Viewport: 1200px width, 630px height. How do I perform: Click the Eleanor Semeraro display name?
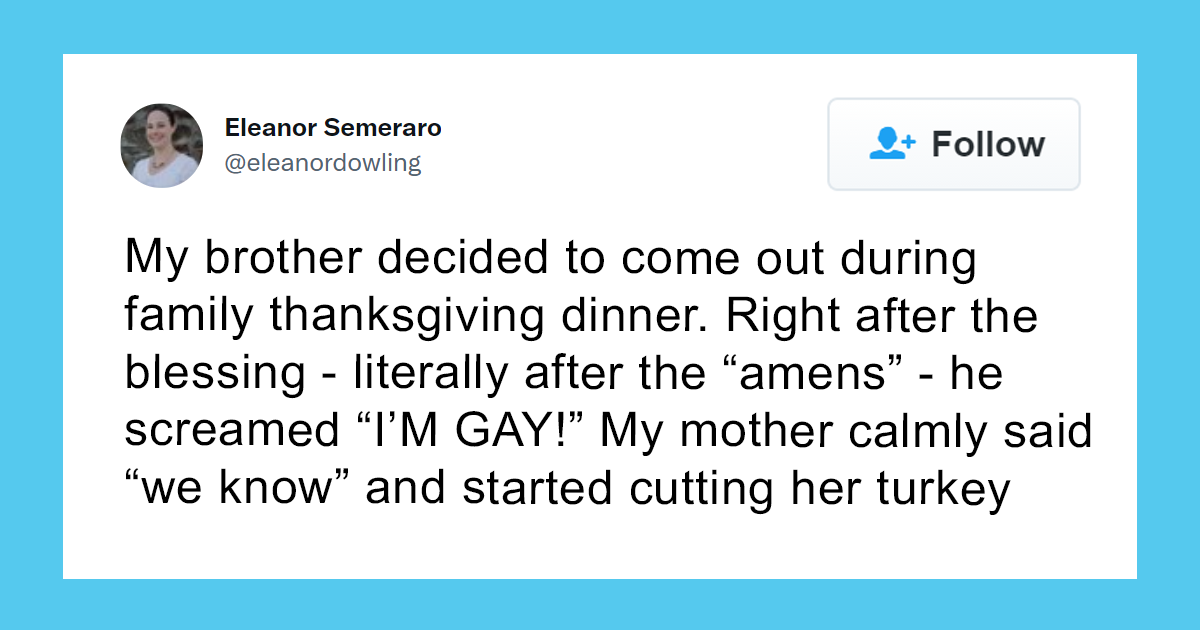[x=331, y=127]
